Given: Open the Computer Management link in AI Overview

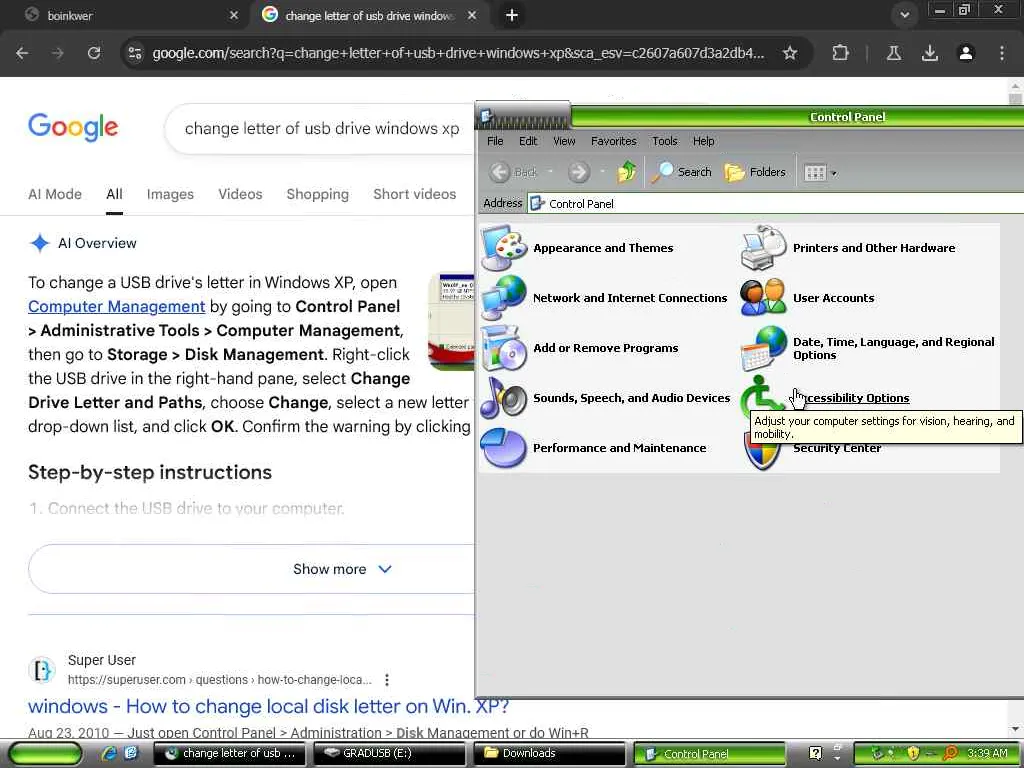Looking at the screenshot, I should (x=116, y=306).
